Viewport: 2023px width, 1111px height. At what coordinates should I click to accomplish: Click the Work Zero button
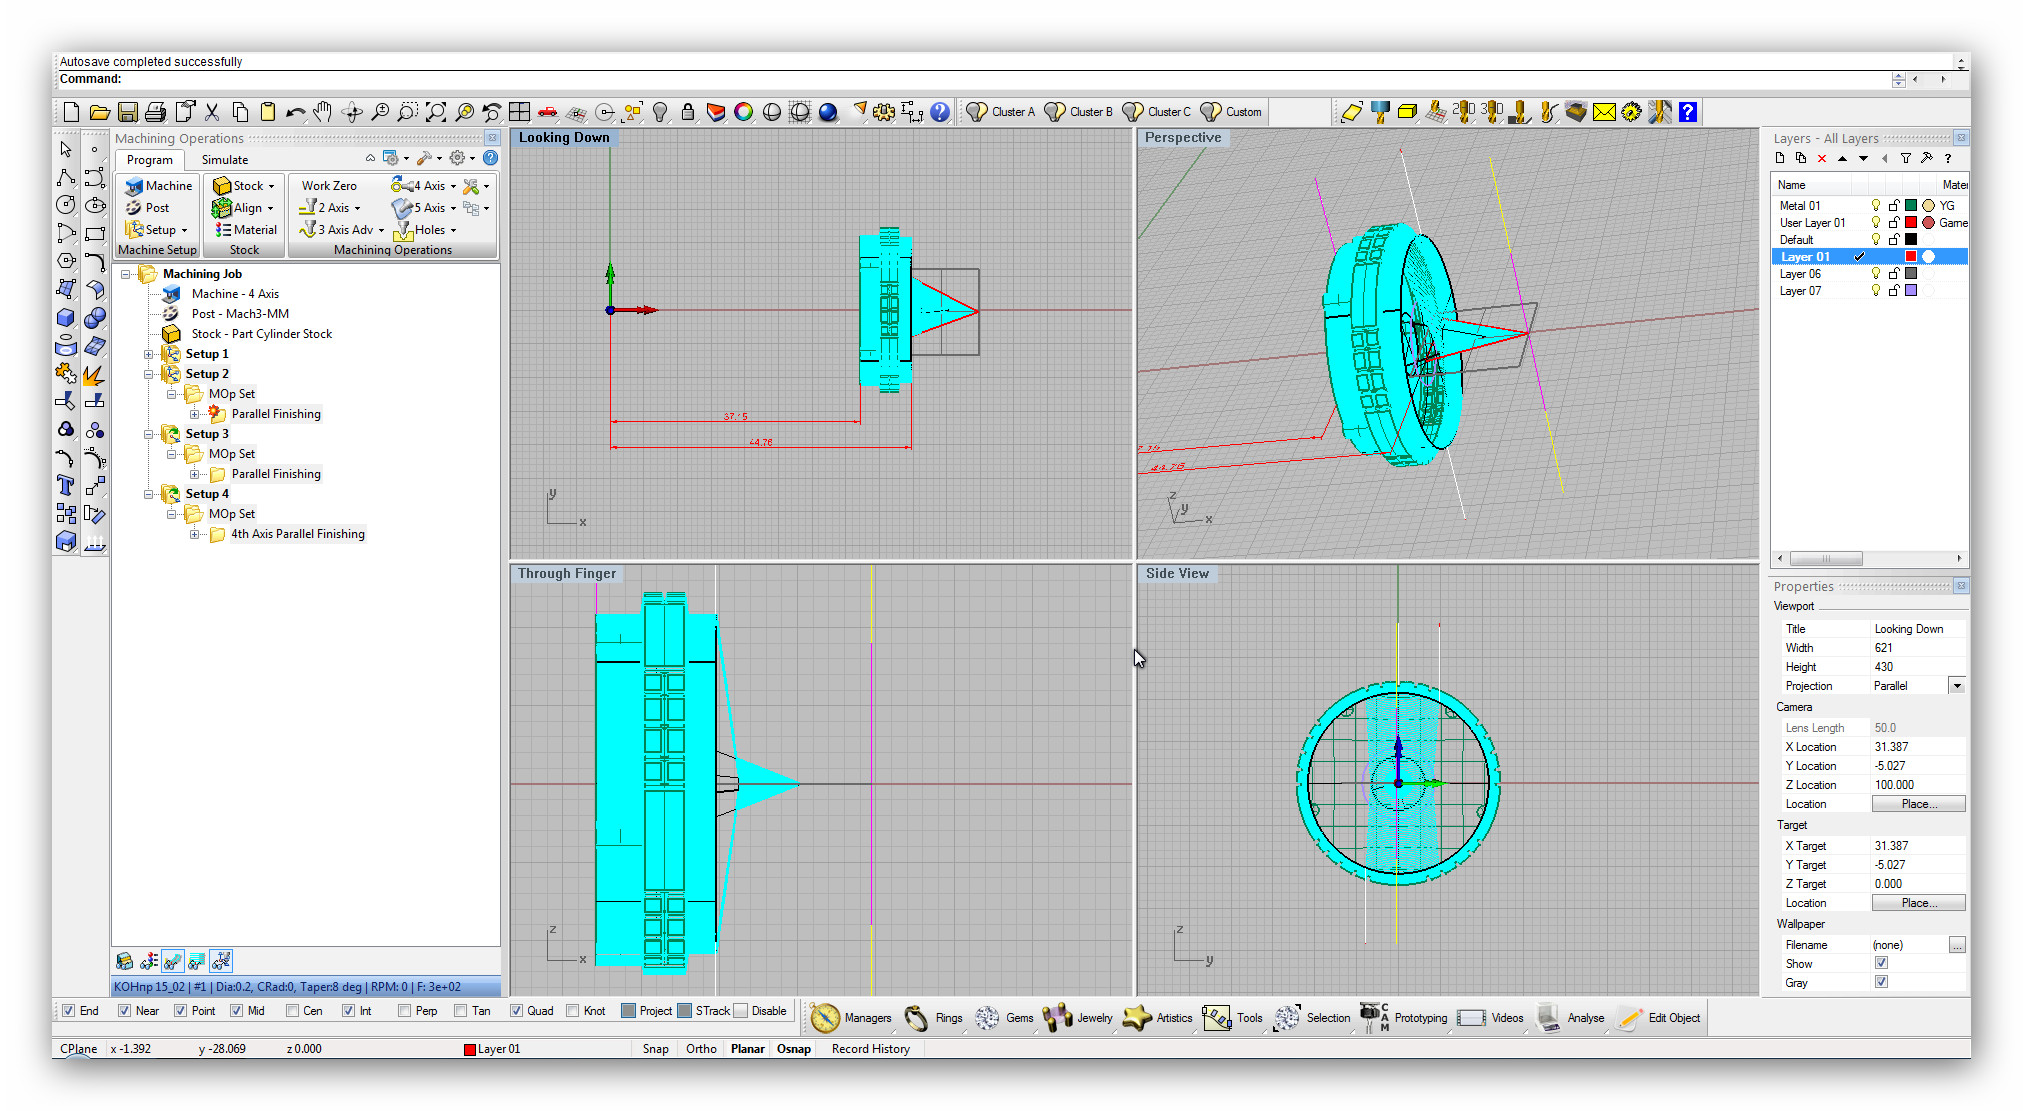[329, 186]
